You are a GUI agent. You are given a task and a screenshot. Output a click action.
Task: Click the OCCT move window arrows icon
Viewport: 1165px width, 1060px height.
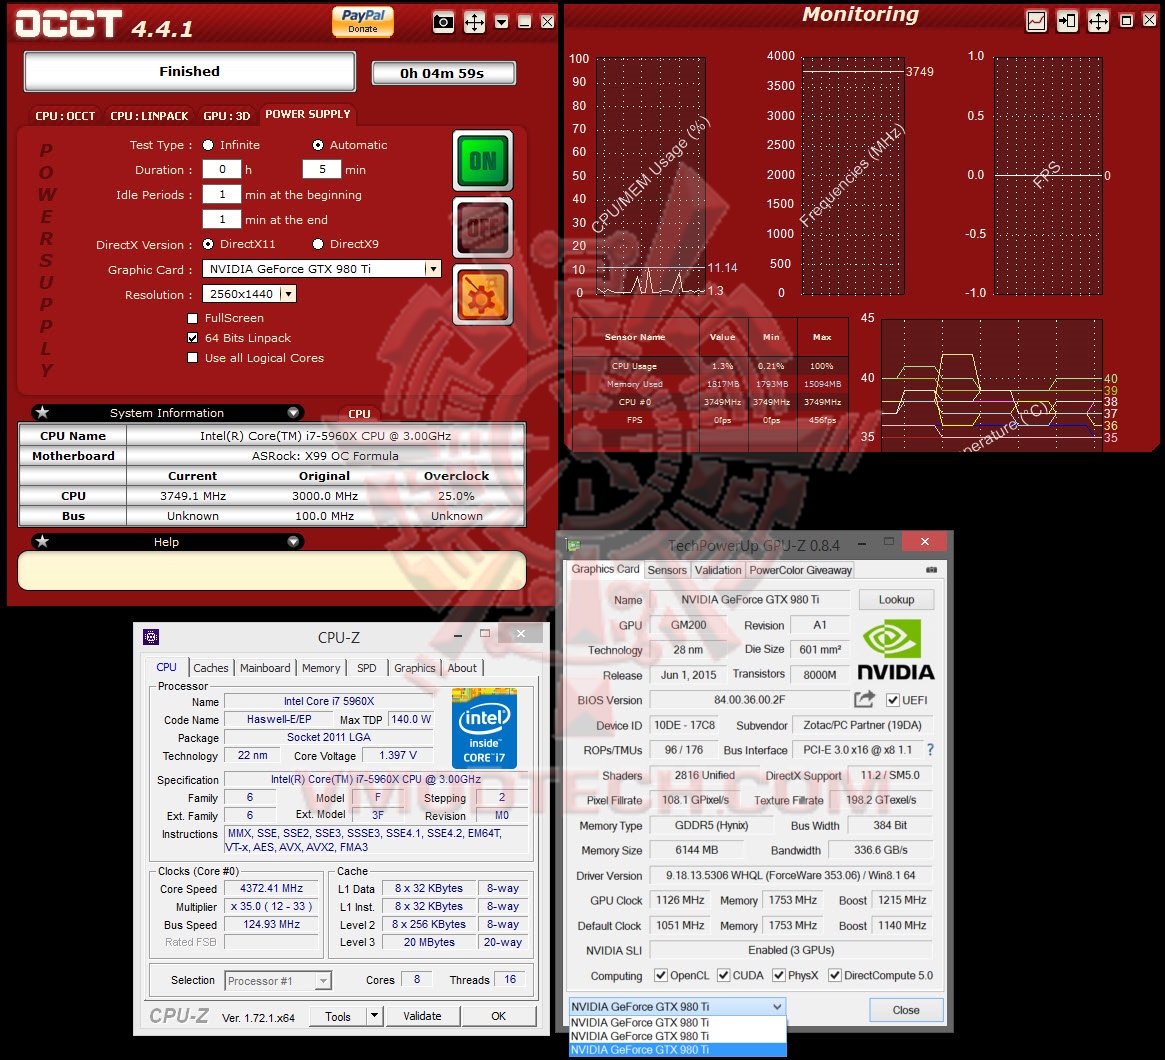(474, 22)
